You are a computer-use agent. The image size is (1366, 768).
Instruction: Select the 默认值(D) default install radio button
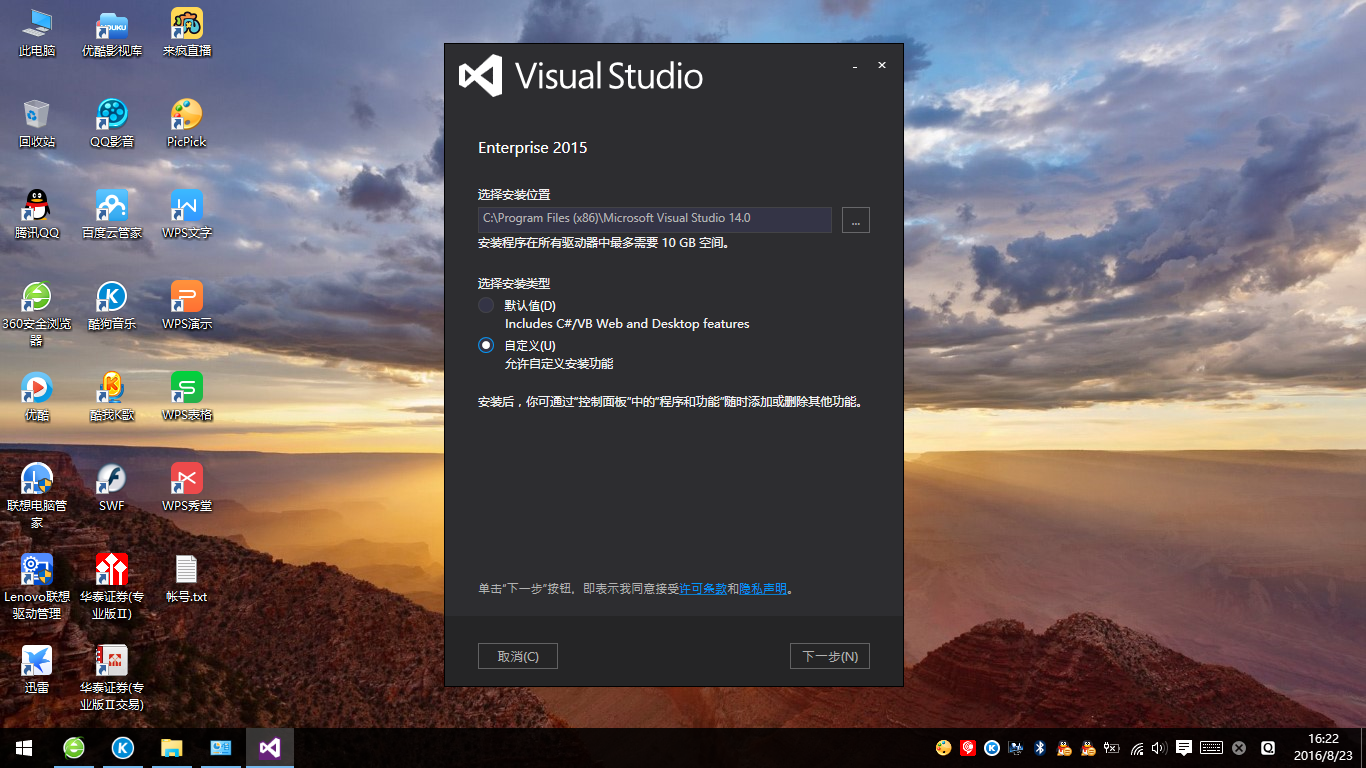point(486,305)
